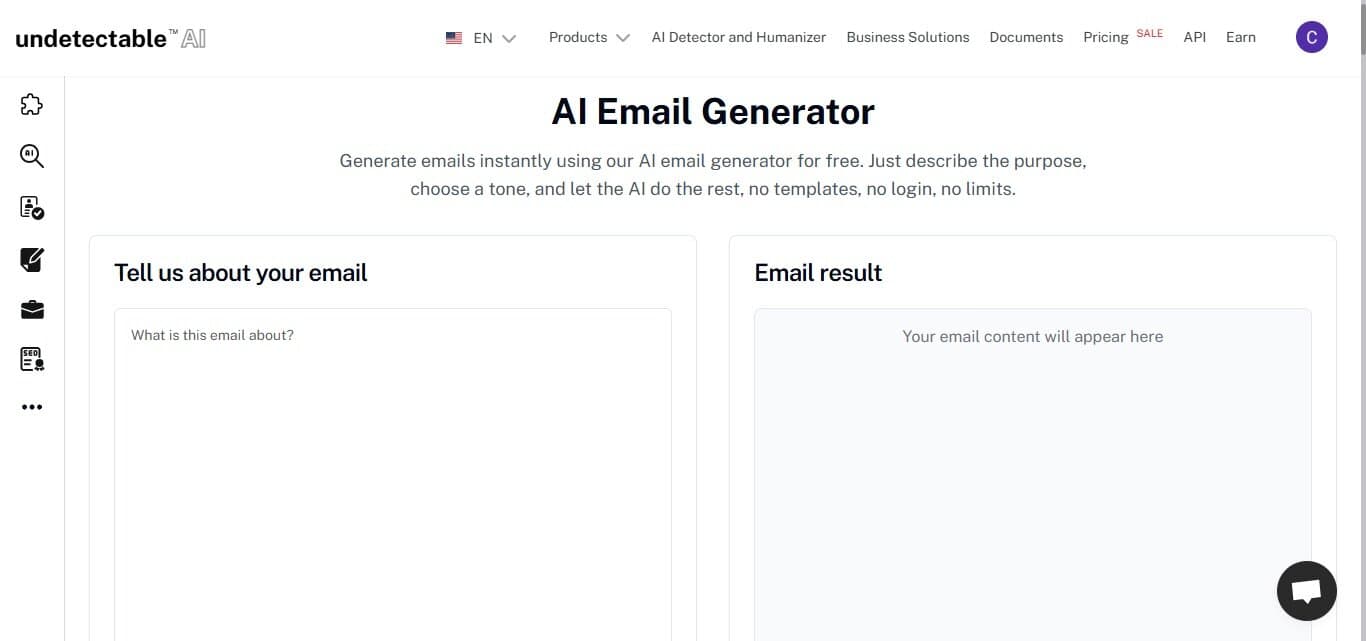Click the US flag language selector
Viewport: 1366px width, 641px height.
click(454, 38)
